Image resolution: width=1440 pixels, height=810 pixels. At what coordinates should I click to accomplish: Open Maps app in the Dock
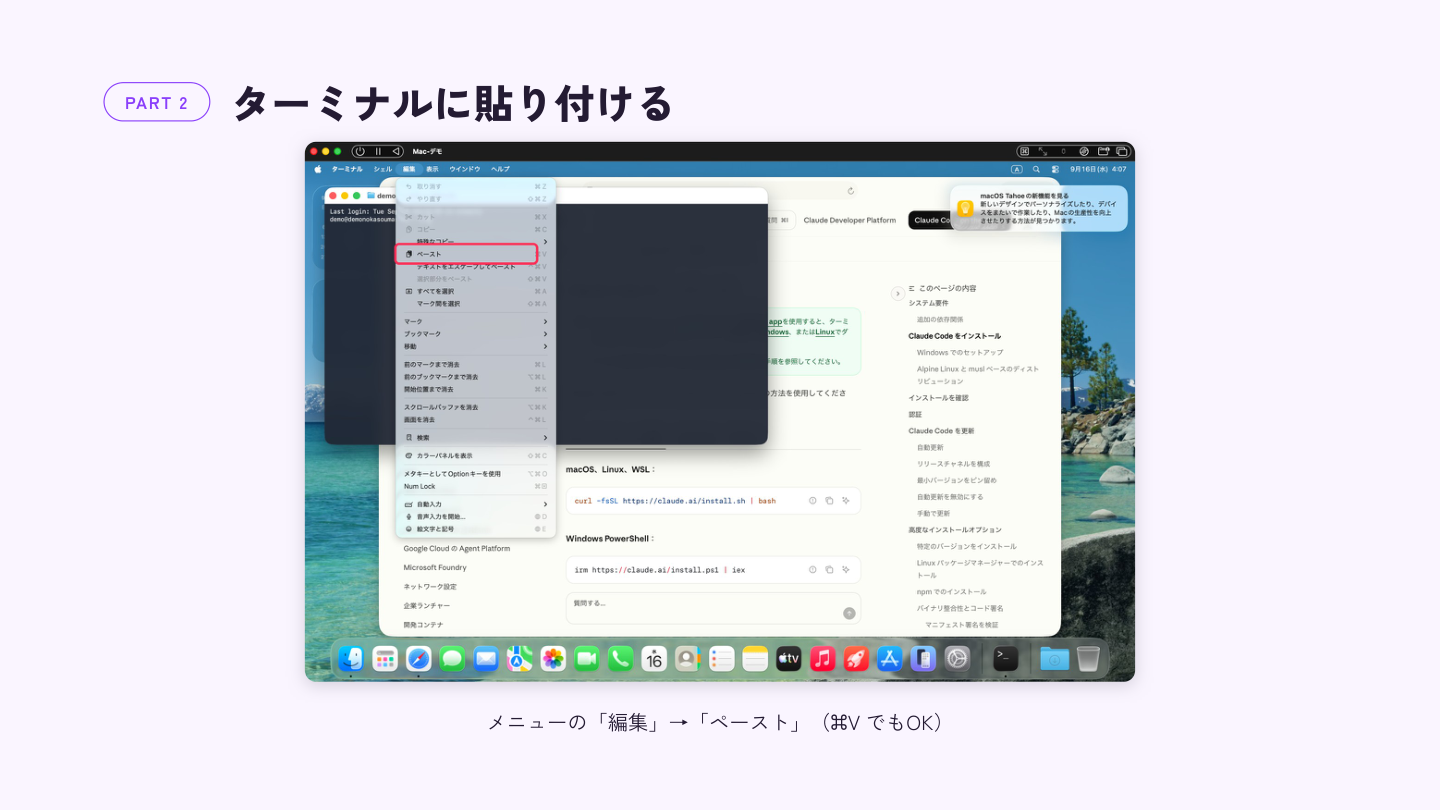click(519, 658)
